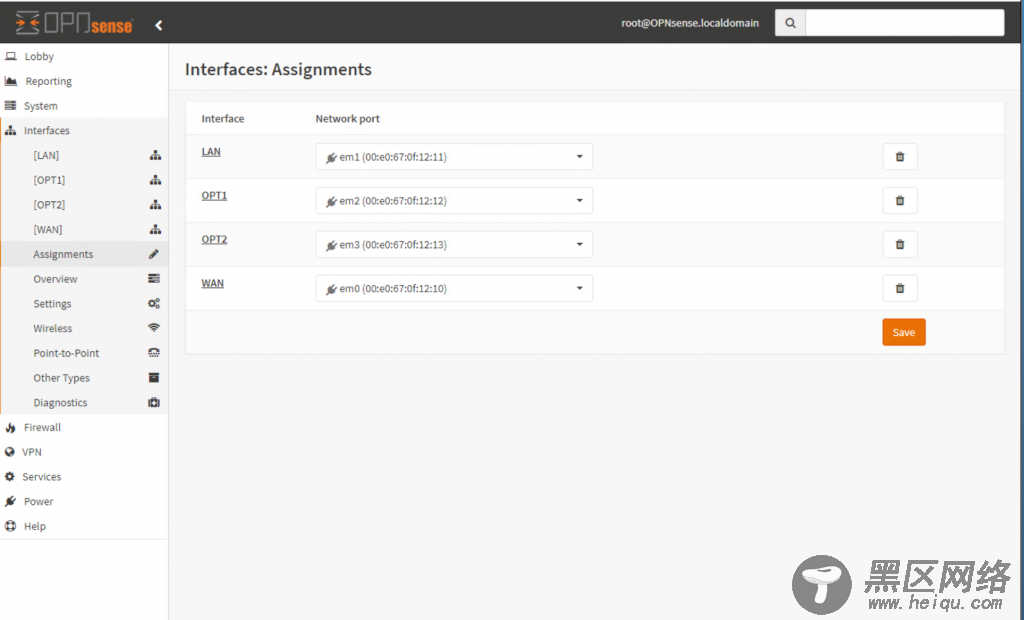Open LAN network port dropdown em1
This screenshot has width=1024, height=620.
tap(454, 157)
